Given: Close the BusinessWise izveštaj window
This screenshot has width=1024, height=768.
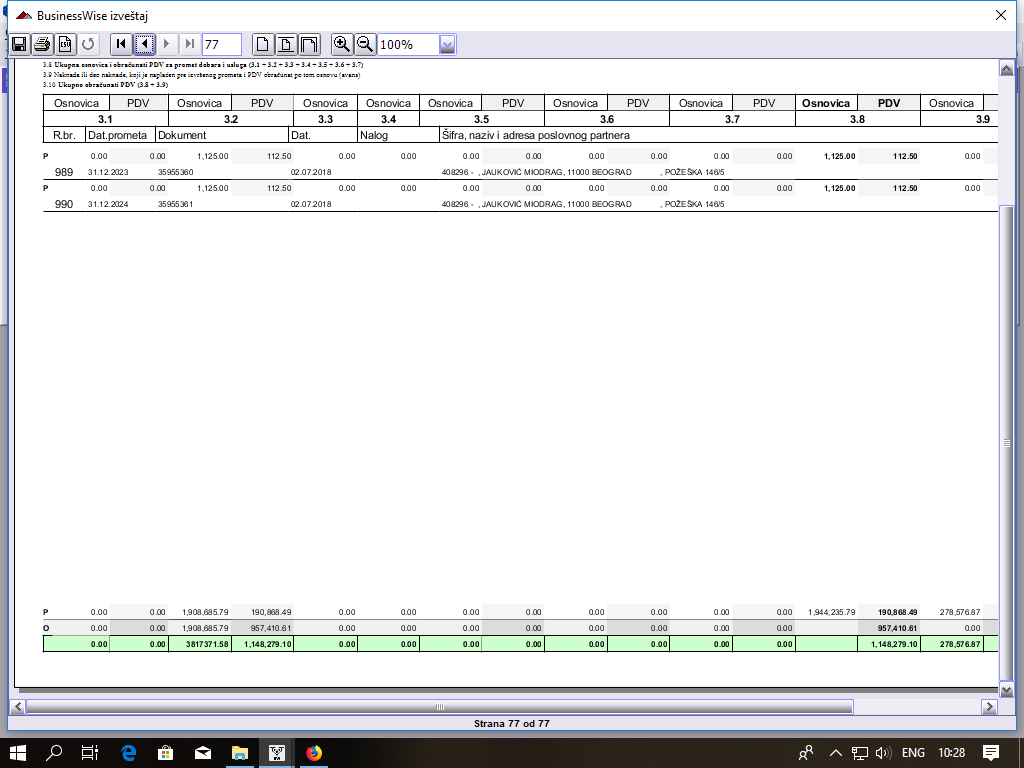Looking at the screenshot, I should point(1000,15).
